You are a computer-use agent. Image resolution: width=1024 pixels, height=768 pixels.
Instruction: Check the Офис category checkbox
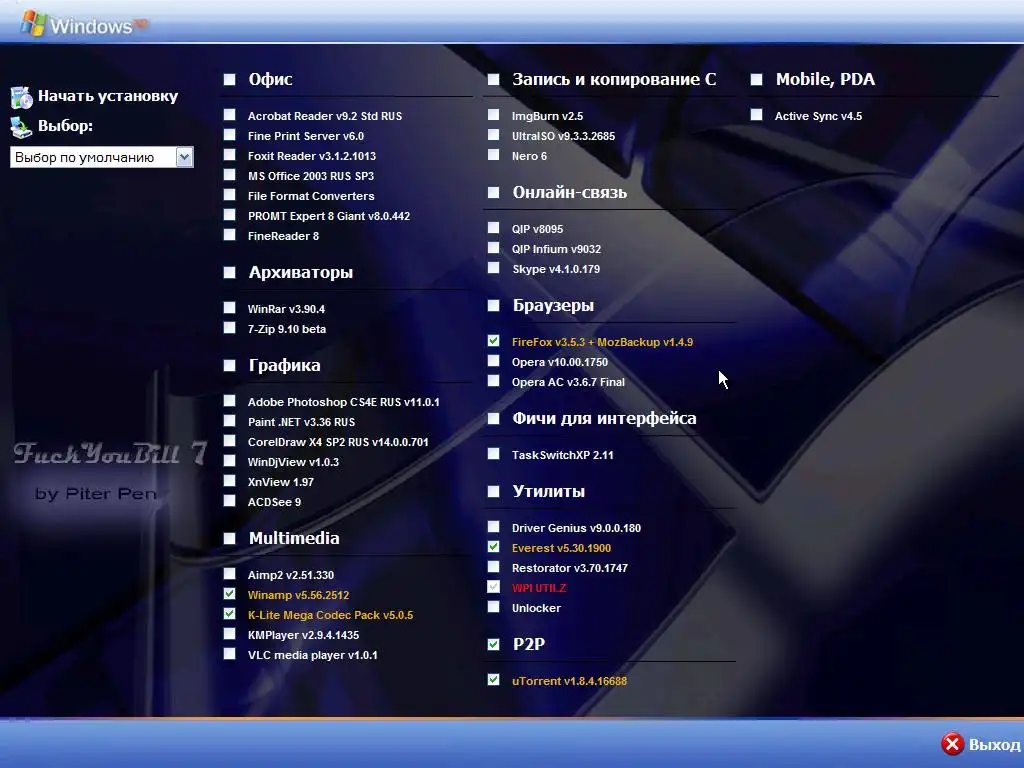pos(229,80)
